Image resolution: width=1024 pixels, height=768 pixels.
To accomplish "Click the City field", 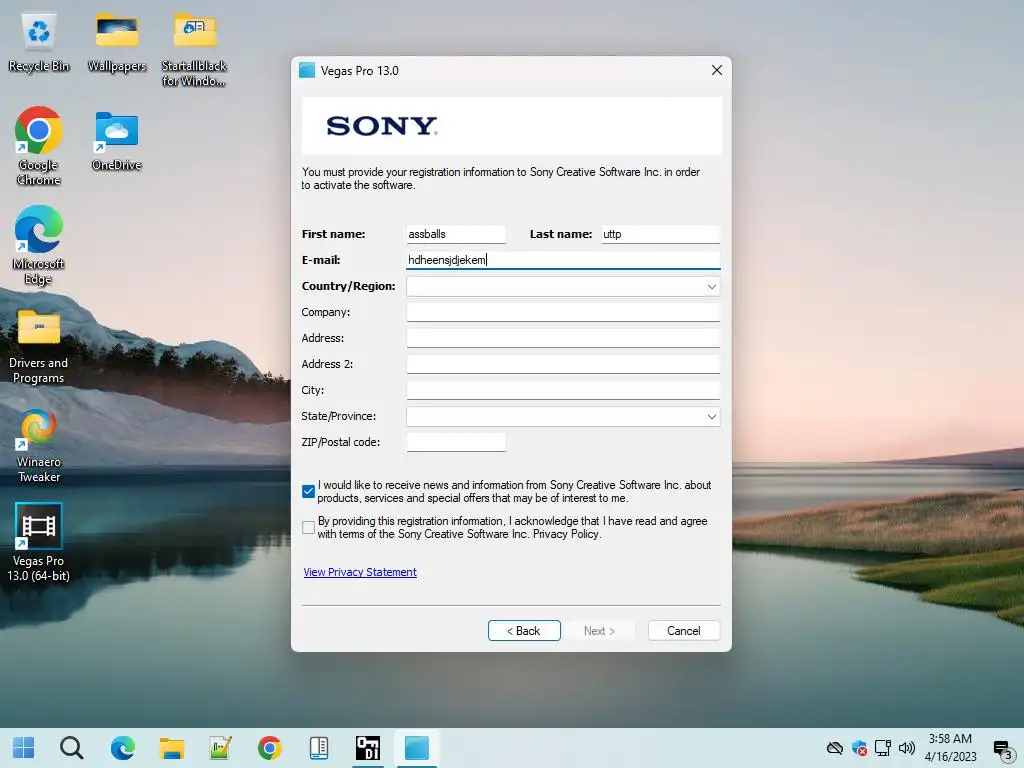I will 563,391.
